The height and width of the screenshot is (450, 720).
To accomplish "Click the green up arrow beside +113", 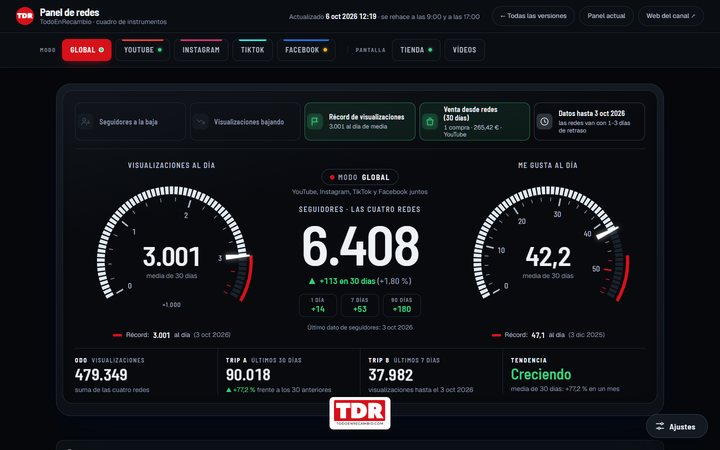I will [x=312, y=281].
